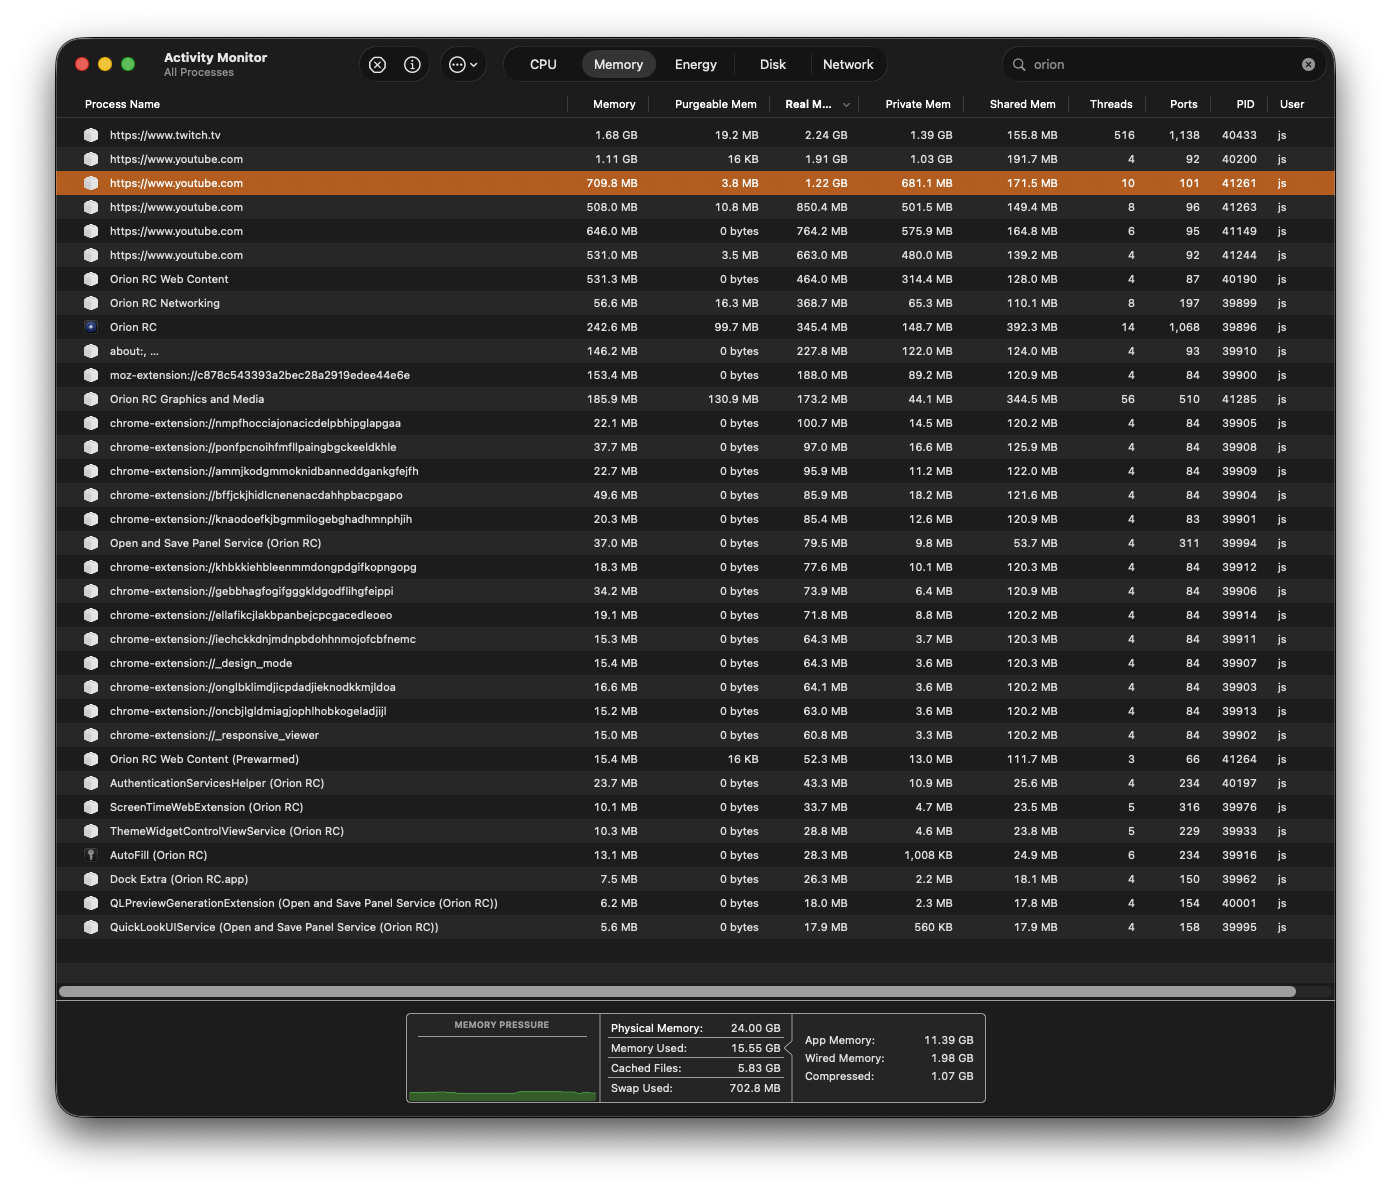Click the Physical Memory 24.00 GB entry
Viewport: 1391px width, 1191px height.
point(696,1028)
